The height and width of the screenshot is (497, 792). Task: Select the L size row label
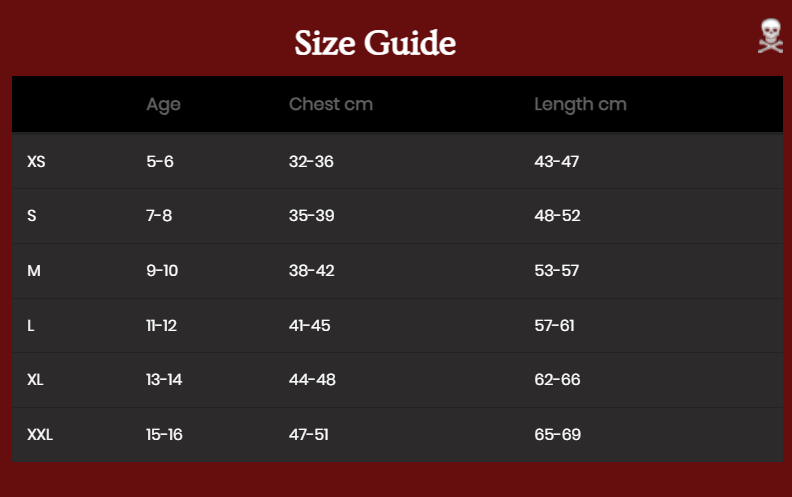click(x=31, y=326)
